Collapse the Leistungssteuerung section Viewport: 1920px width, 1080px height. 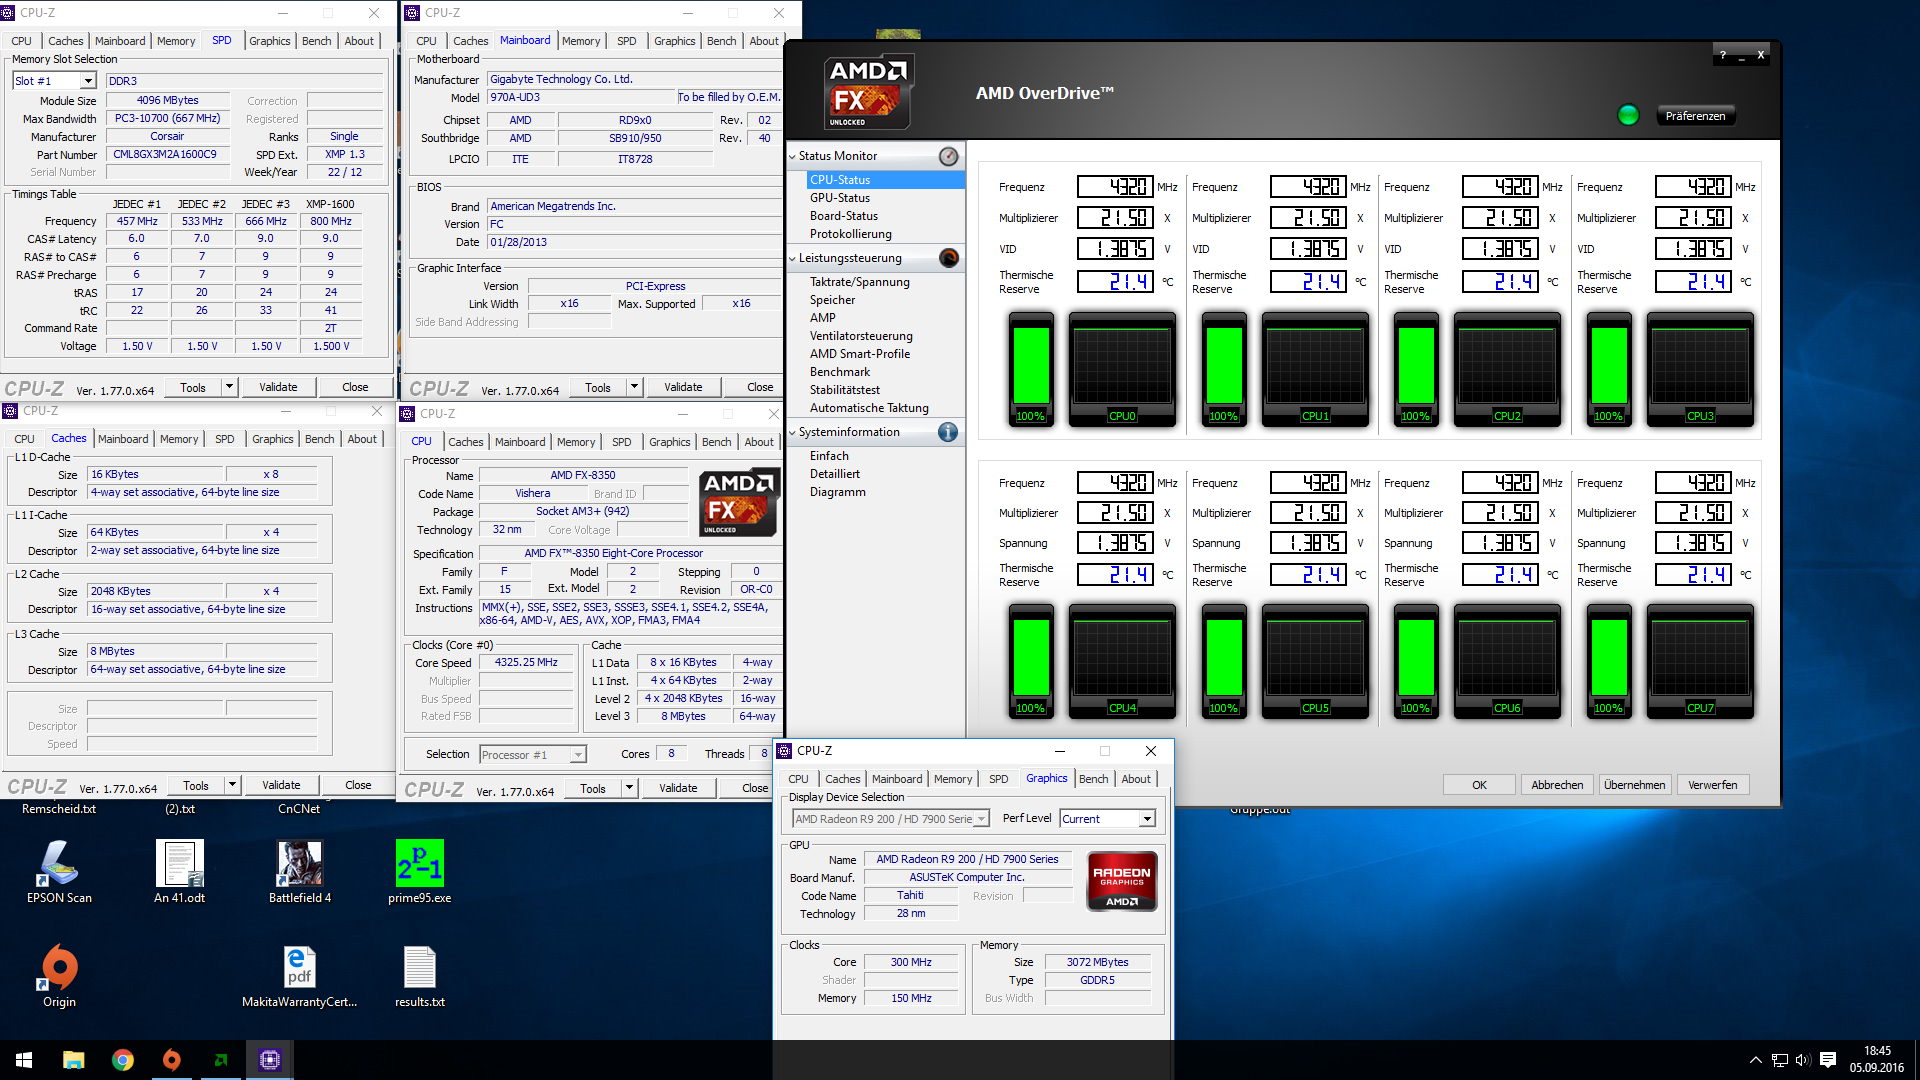point(793,258)
